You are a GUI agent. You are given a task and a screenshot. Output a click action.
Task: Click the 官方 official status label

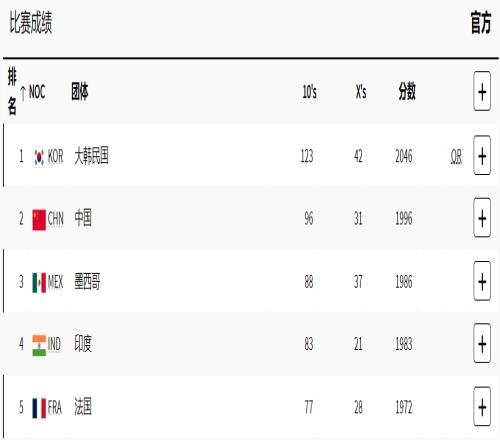coord(481,22)
